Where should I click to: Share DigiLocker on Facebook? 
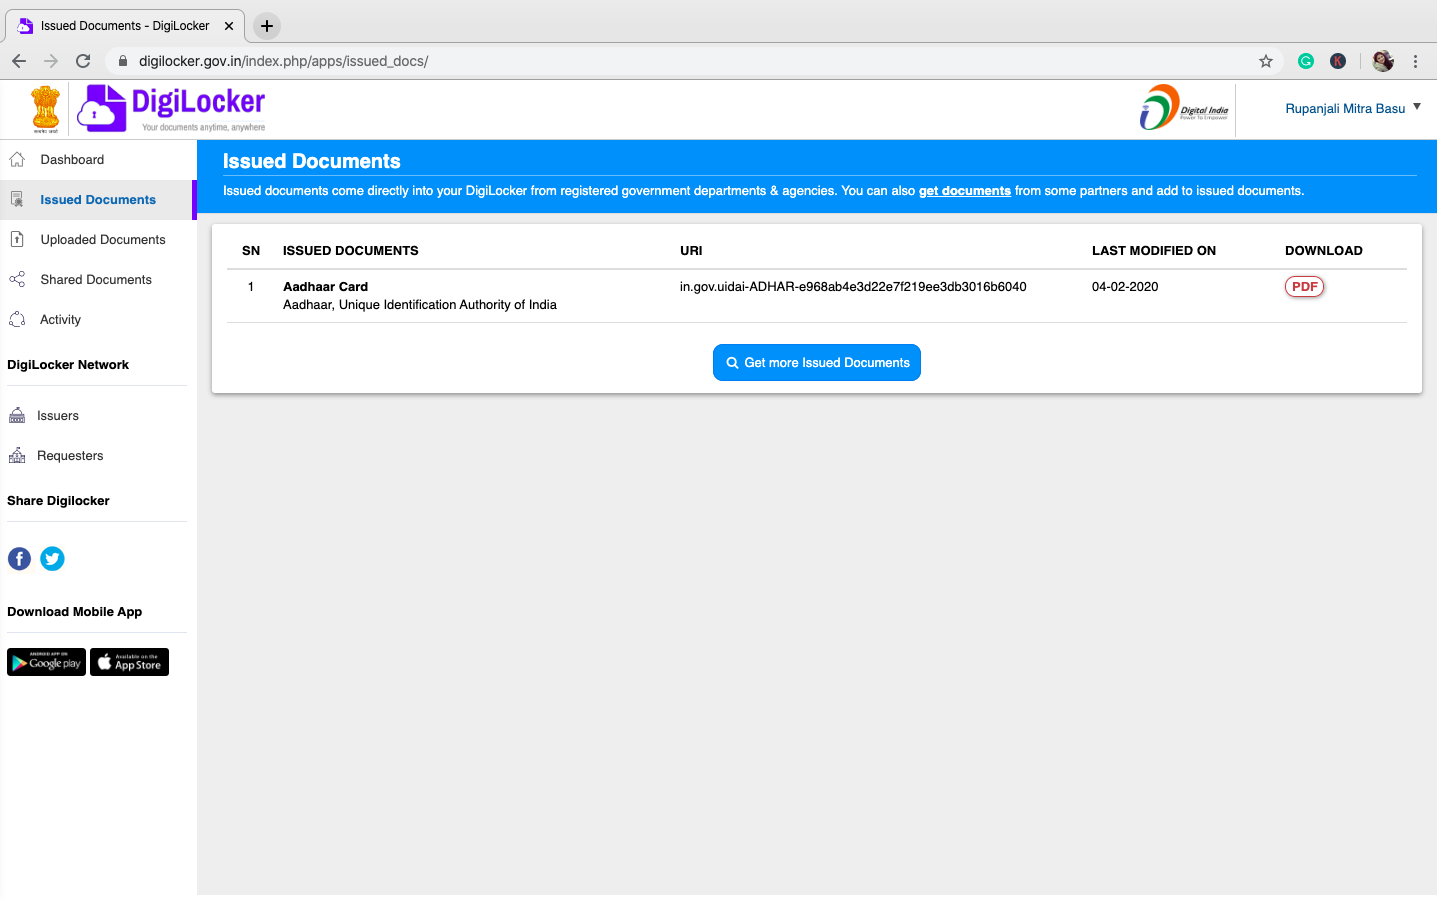coord(19,559)
